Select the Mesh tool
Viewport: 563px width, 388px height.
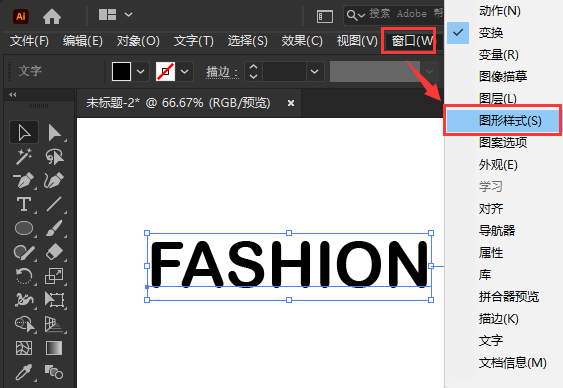(24, 348)
